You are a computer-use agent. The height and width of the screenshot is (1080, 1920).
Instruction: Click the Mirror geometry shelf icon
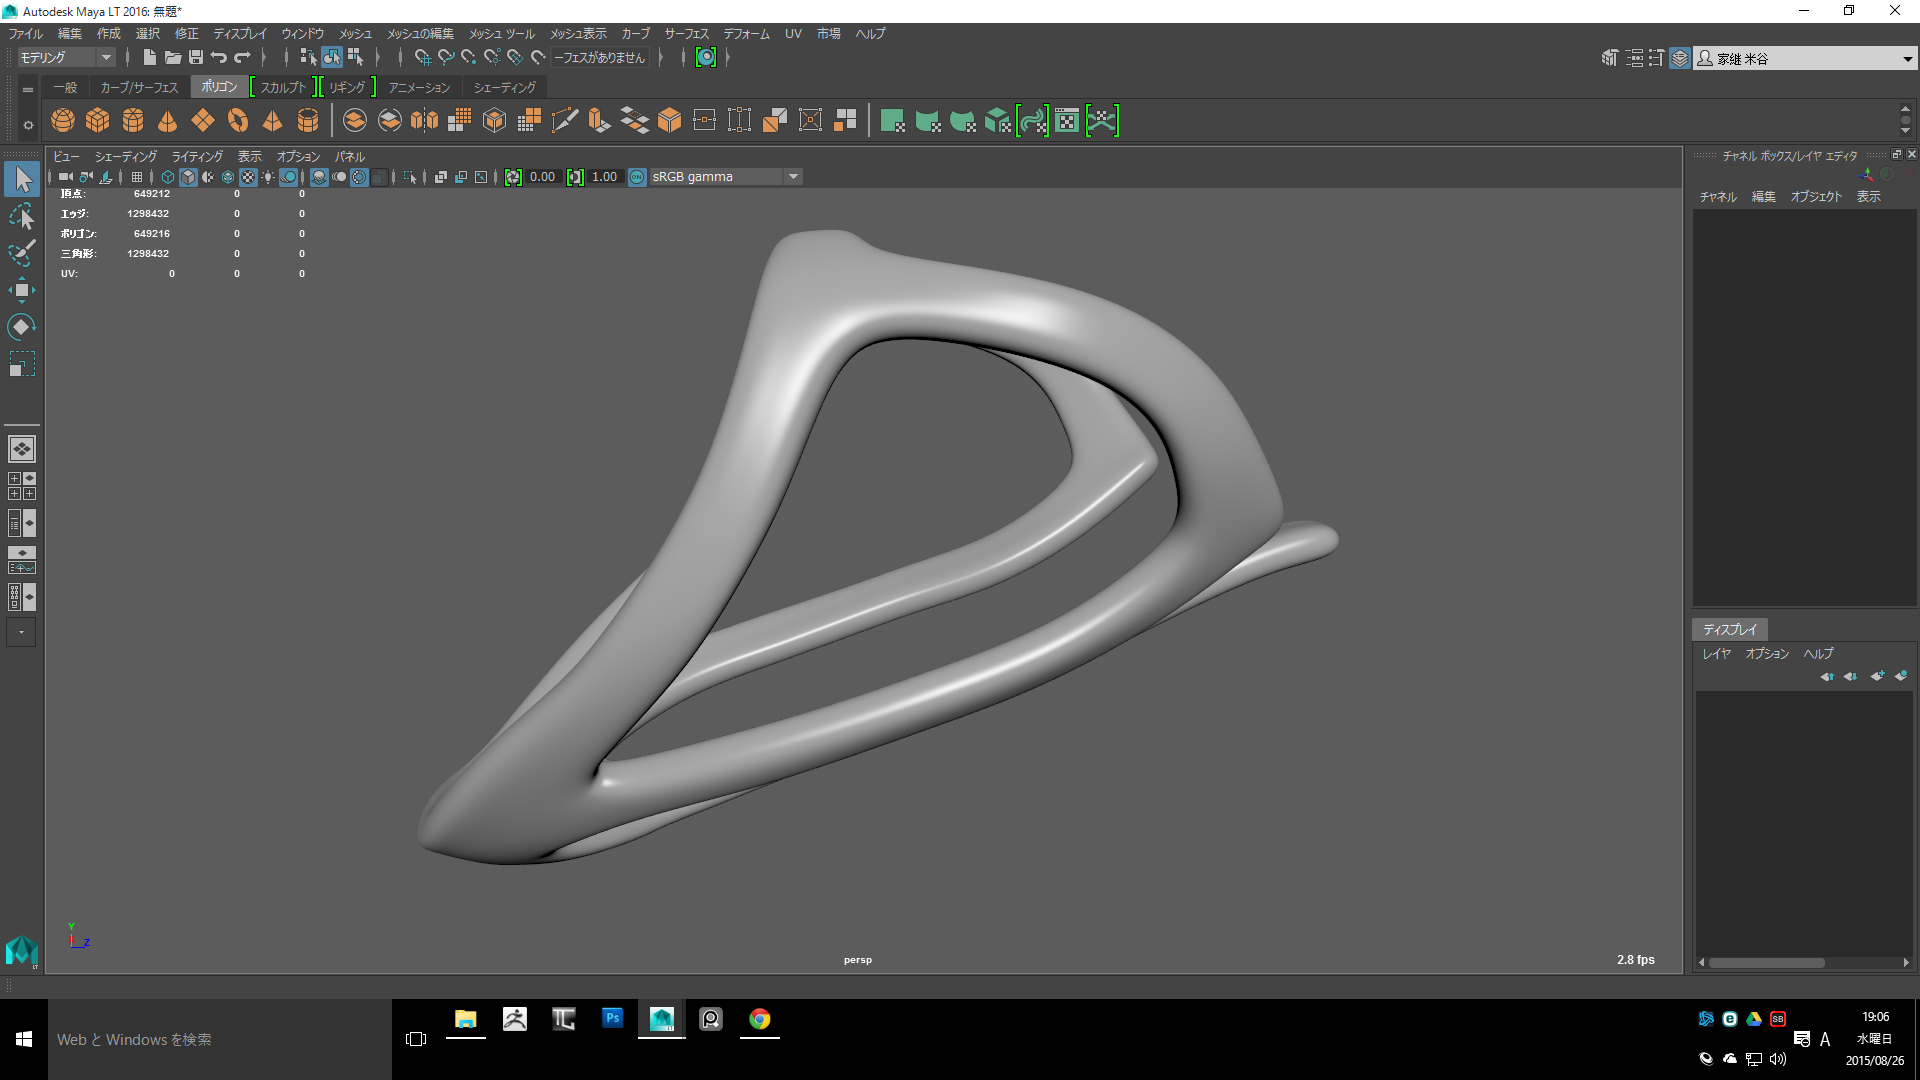[425, 121]
